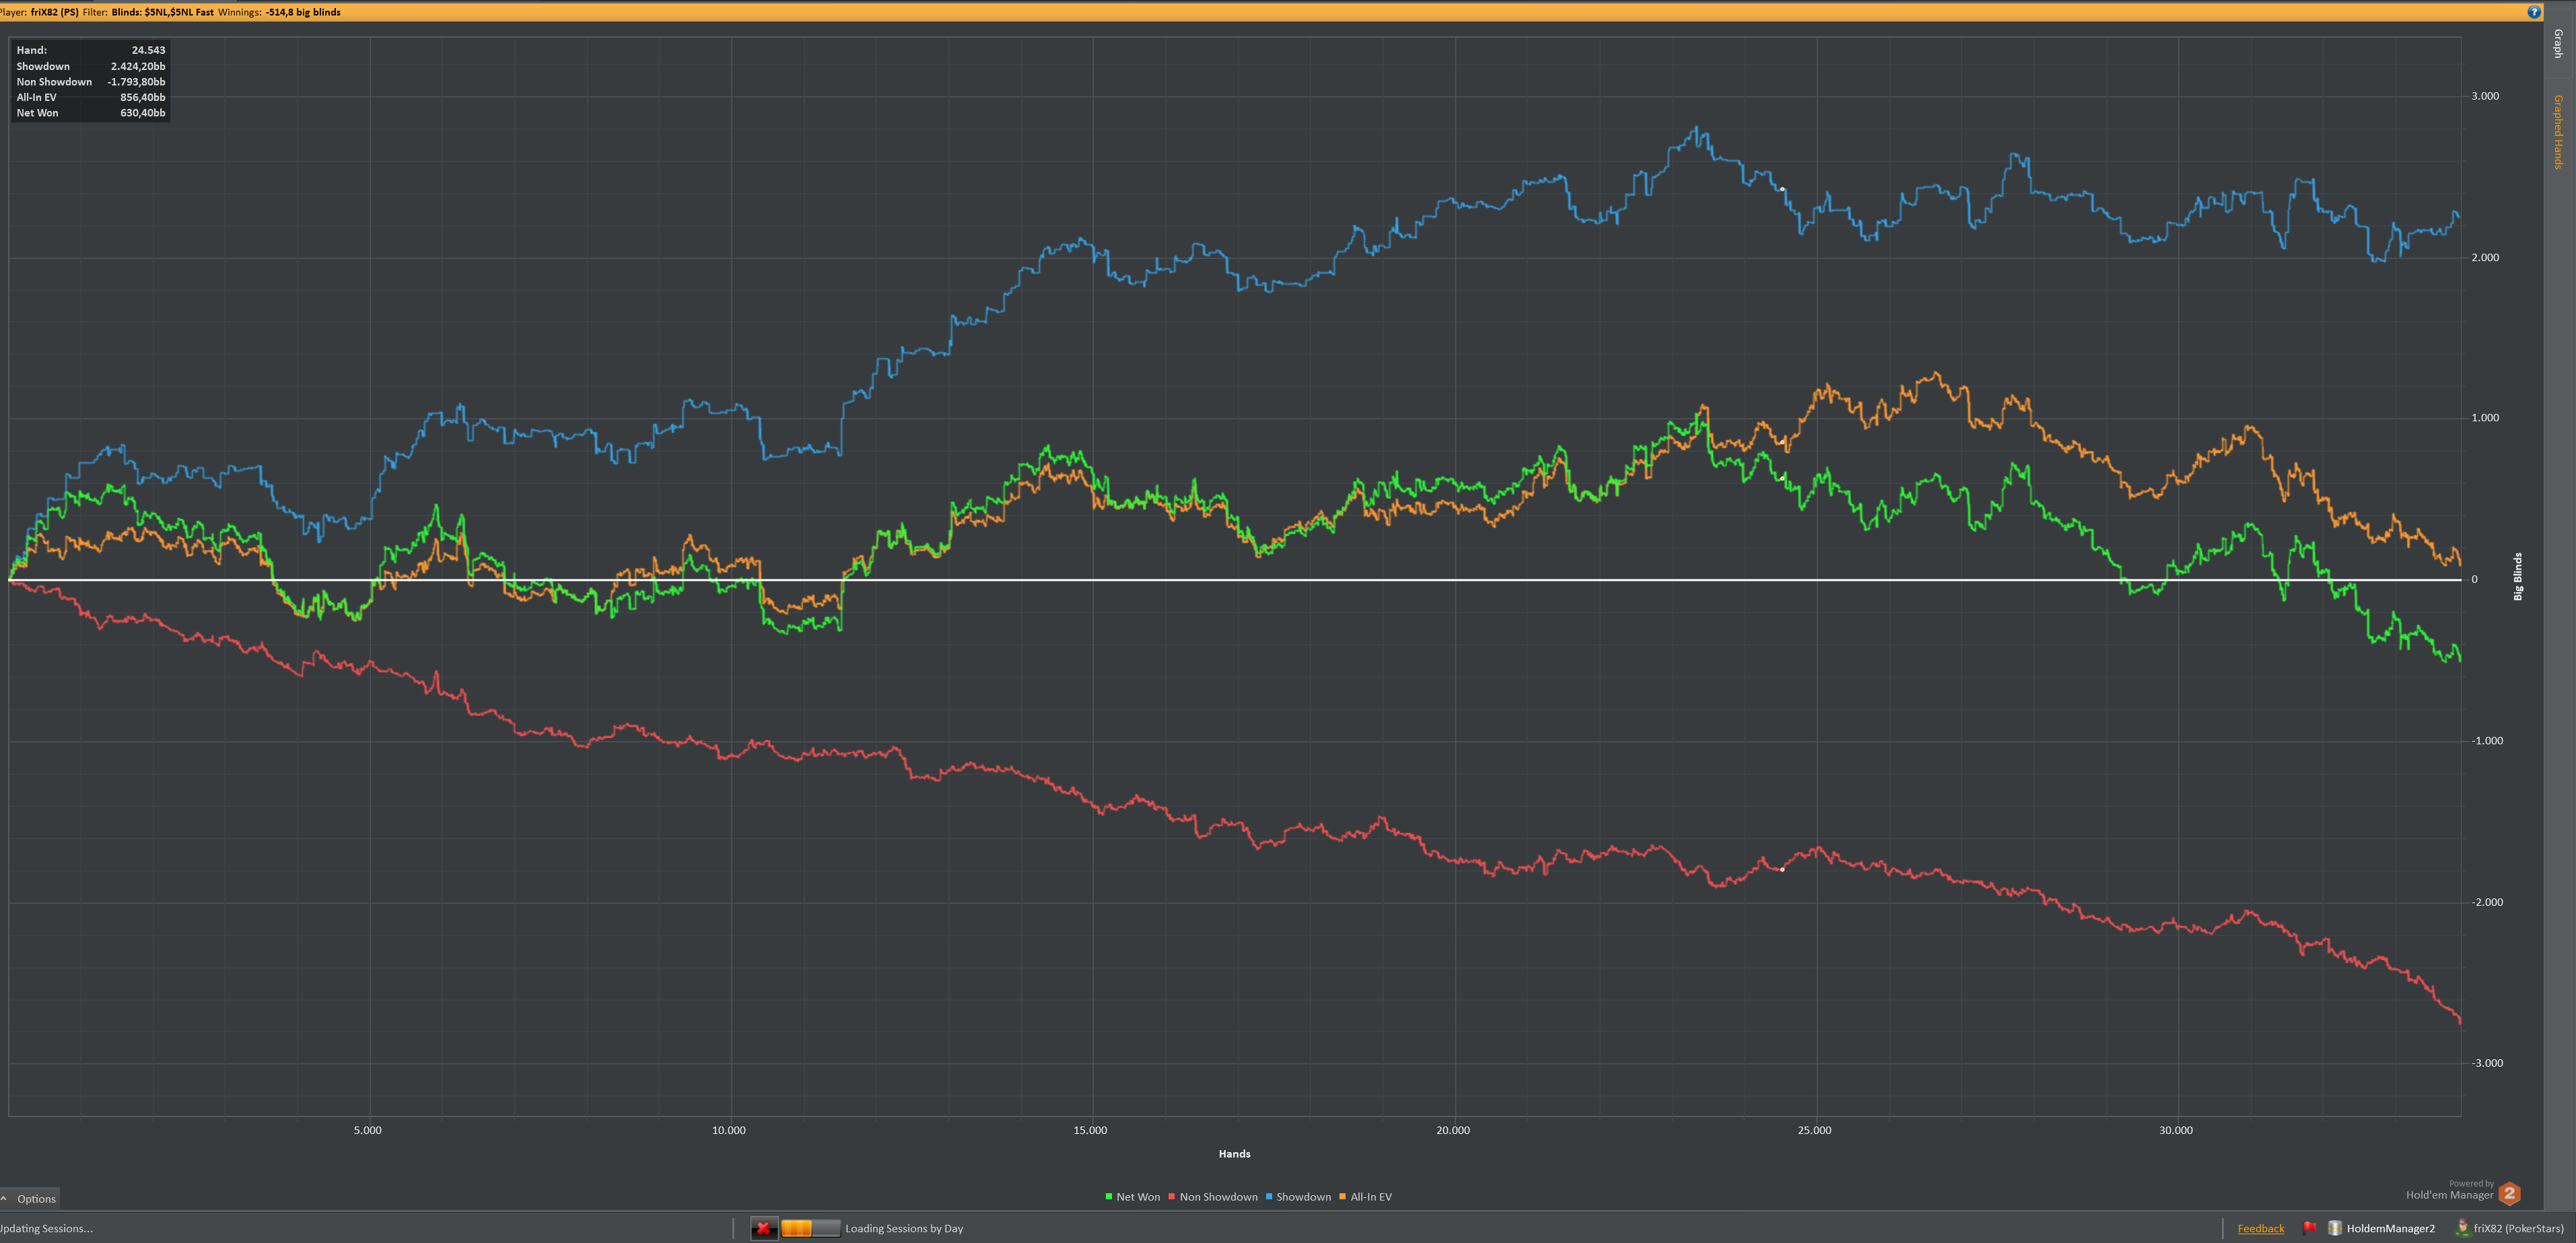Viewport: 2576px width, 1243px height.
Task: Click the 30.000 x-axis label
Action: (2176, 1130)
